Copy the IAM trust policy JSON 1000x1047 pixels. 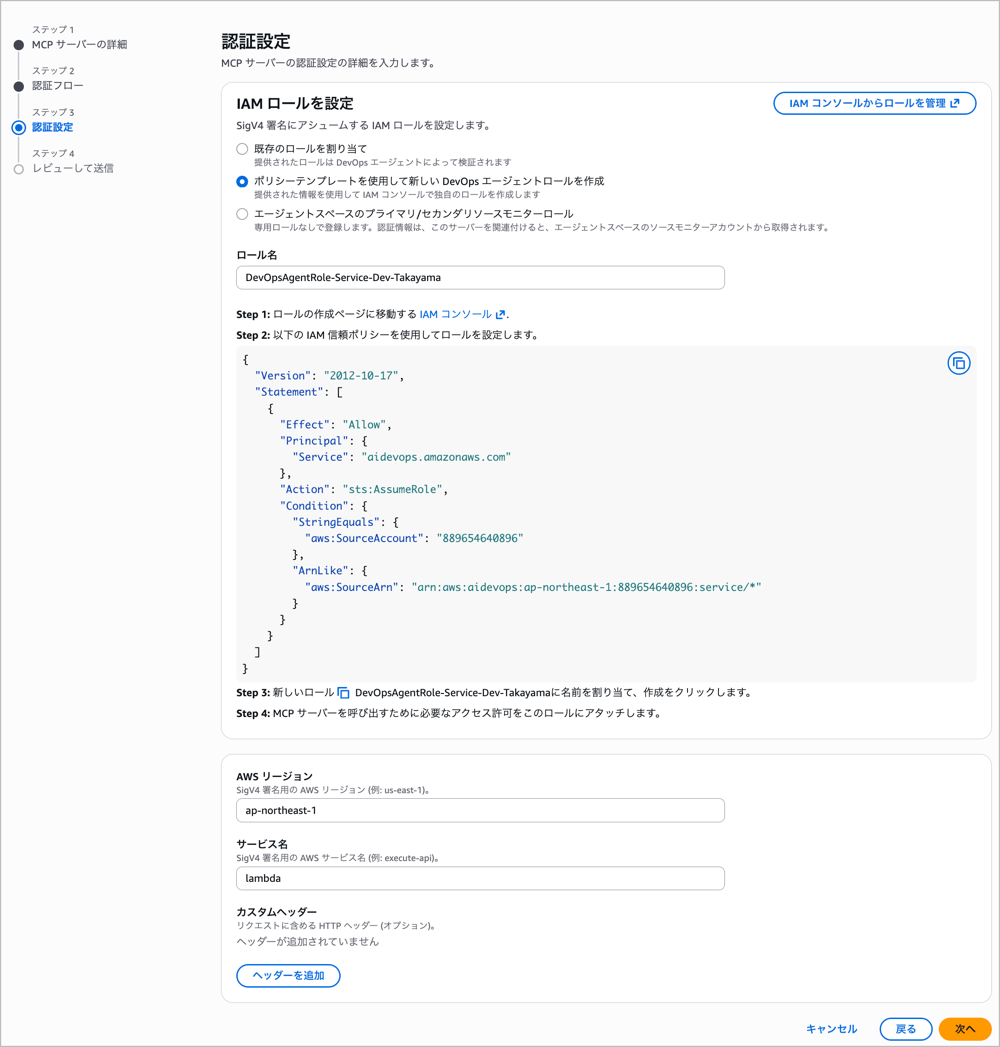point(959,363)
